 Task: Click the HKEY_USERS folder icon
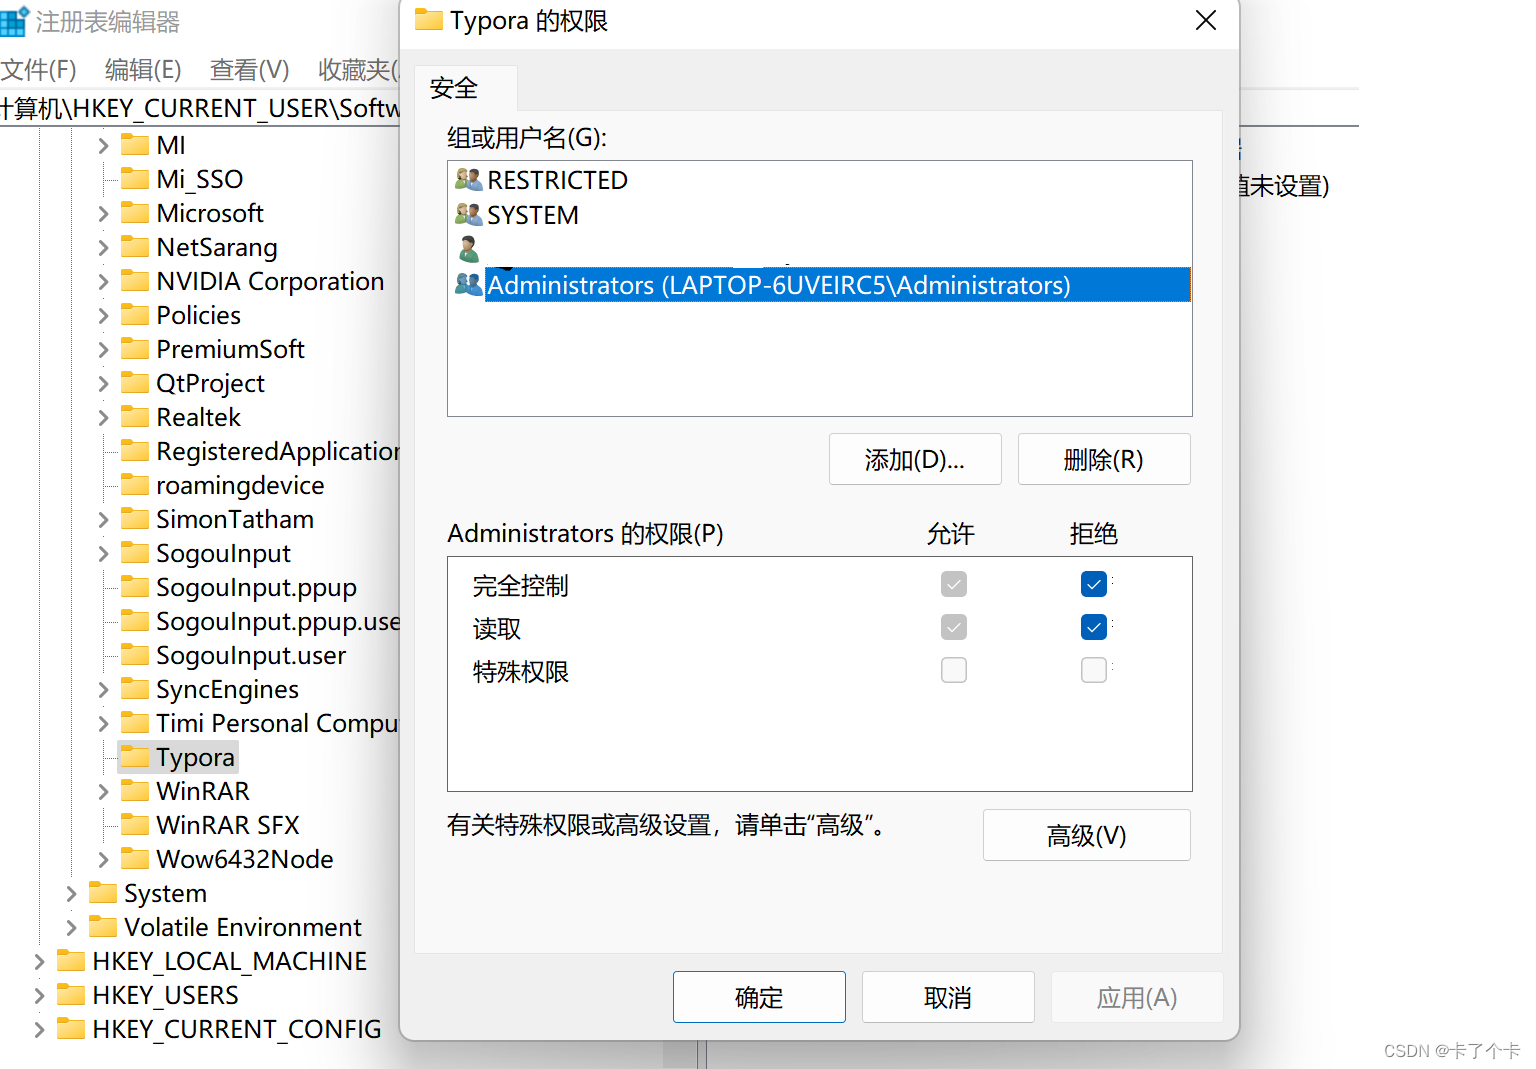click(71, 995)
